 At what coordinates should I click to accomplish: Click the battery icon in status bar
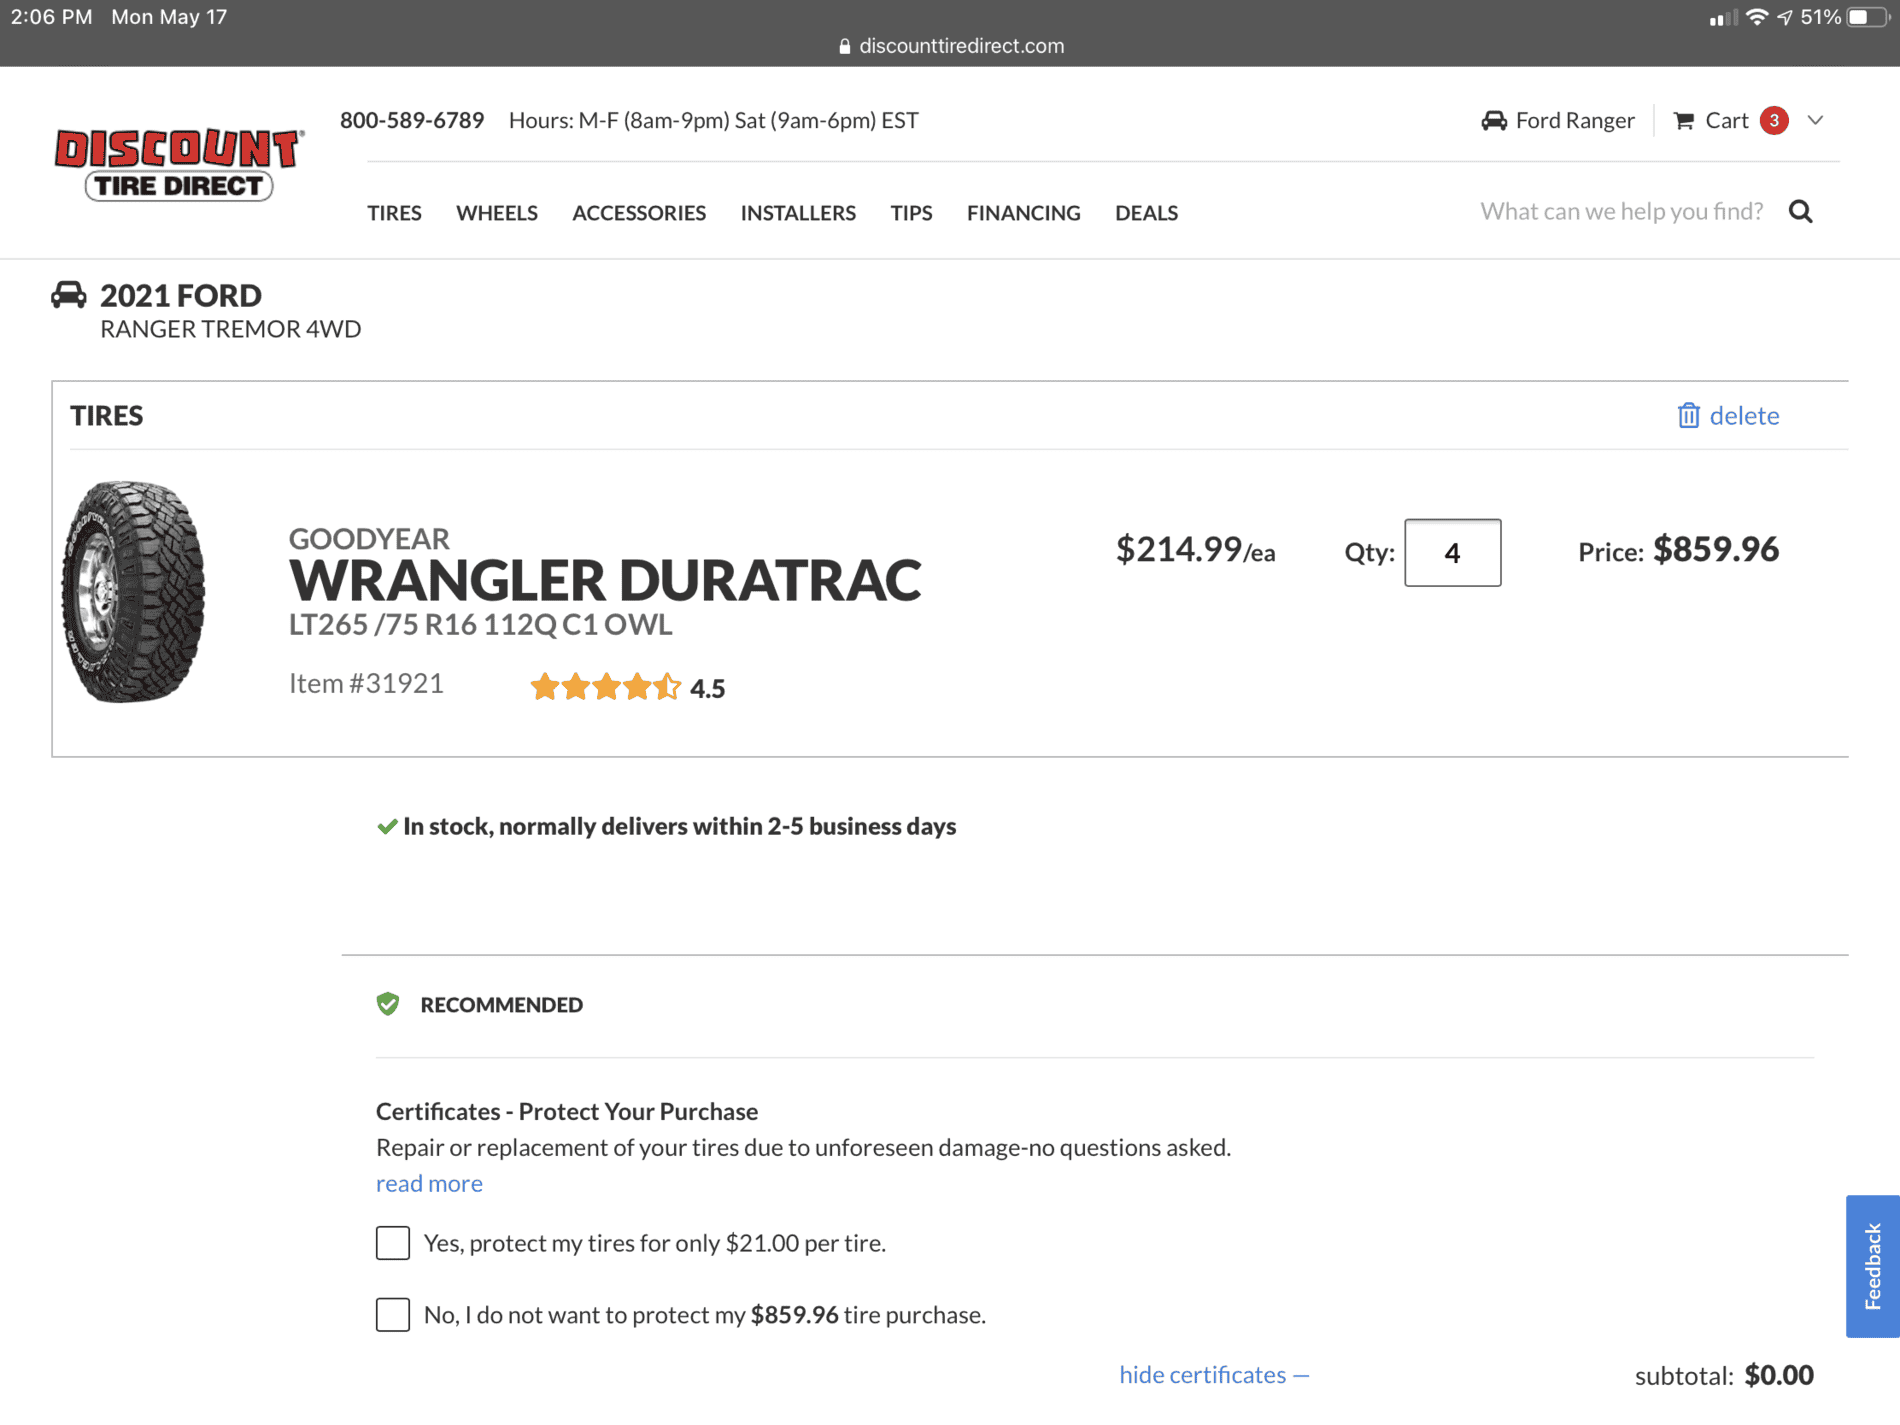[1868, 17]
